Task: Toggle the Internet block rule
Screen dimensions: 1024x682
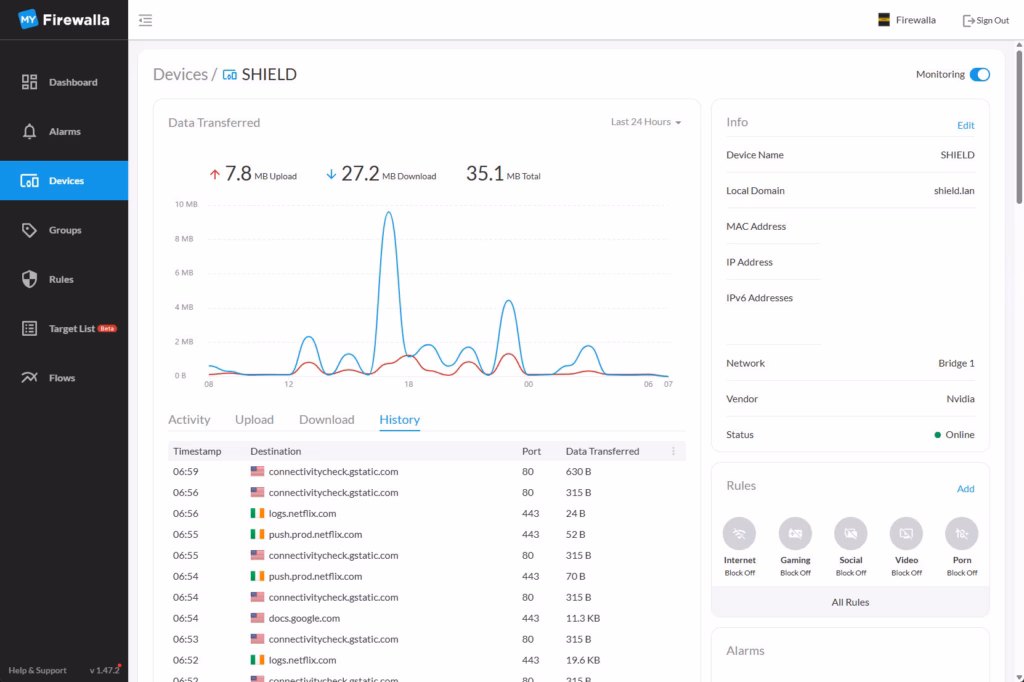Action: click(x=739, y=534)
